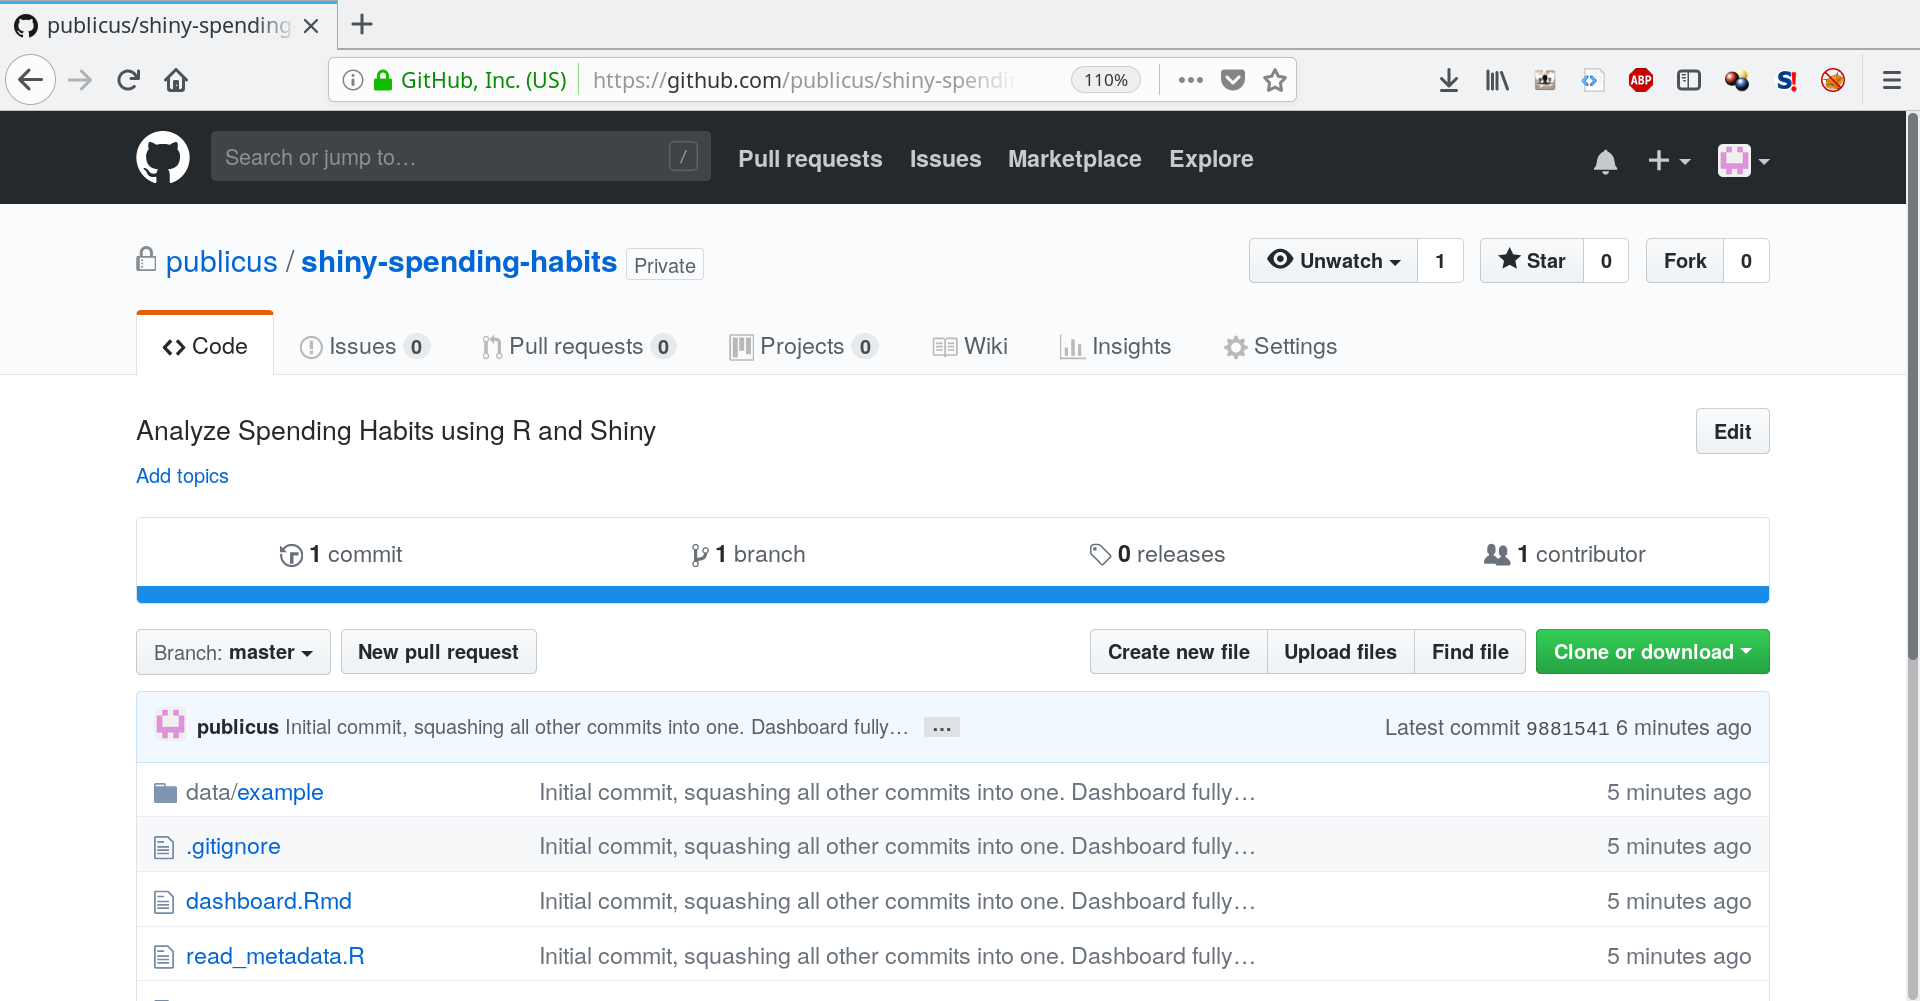The image size is (1920, 1001).
Task: Switch to the Insights tab
Action: 1115,346
